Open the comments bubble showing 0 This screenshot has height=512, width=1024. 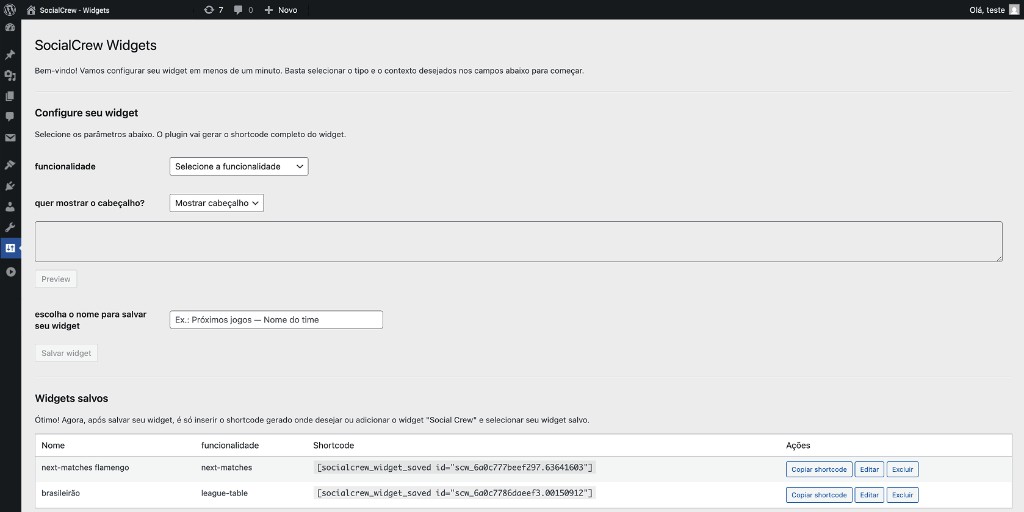(244, 10)
